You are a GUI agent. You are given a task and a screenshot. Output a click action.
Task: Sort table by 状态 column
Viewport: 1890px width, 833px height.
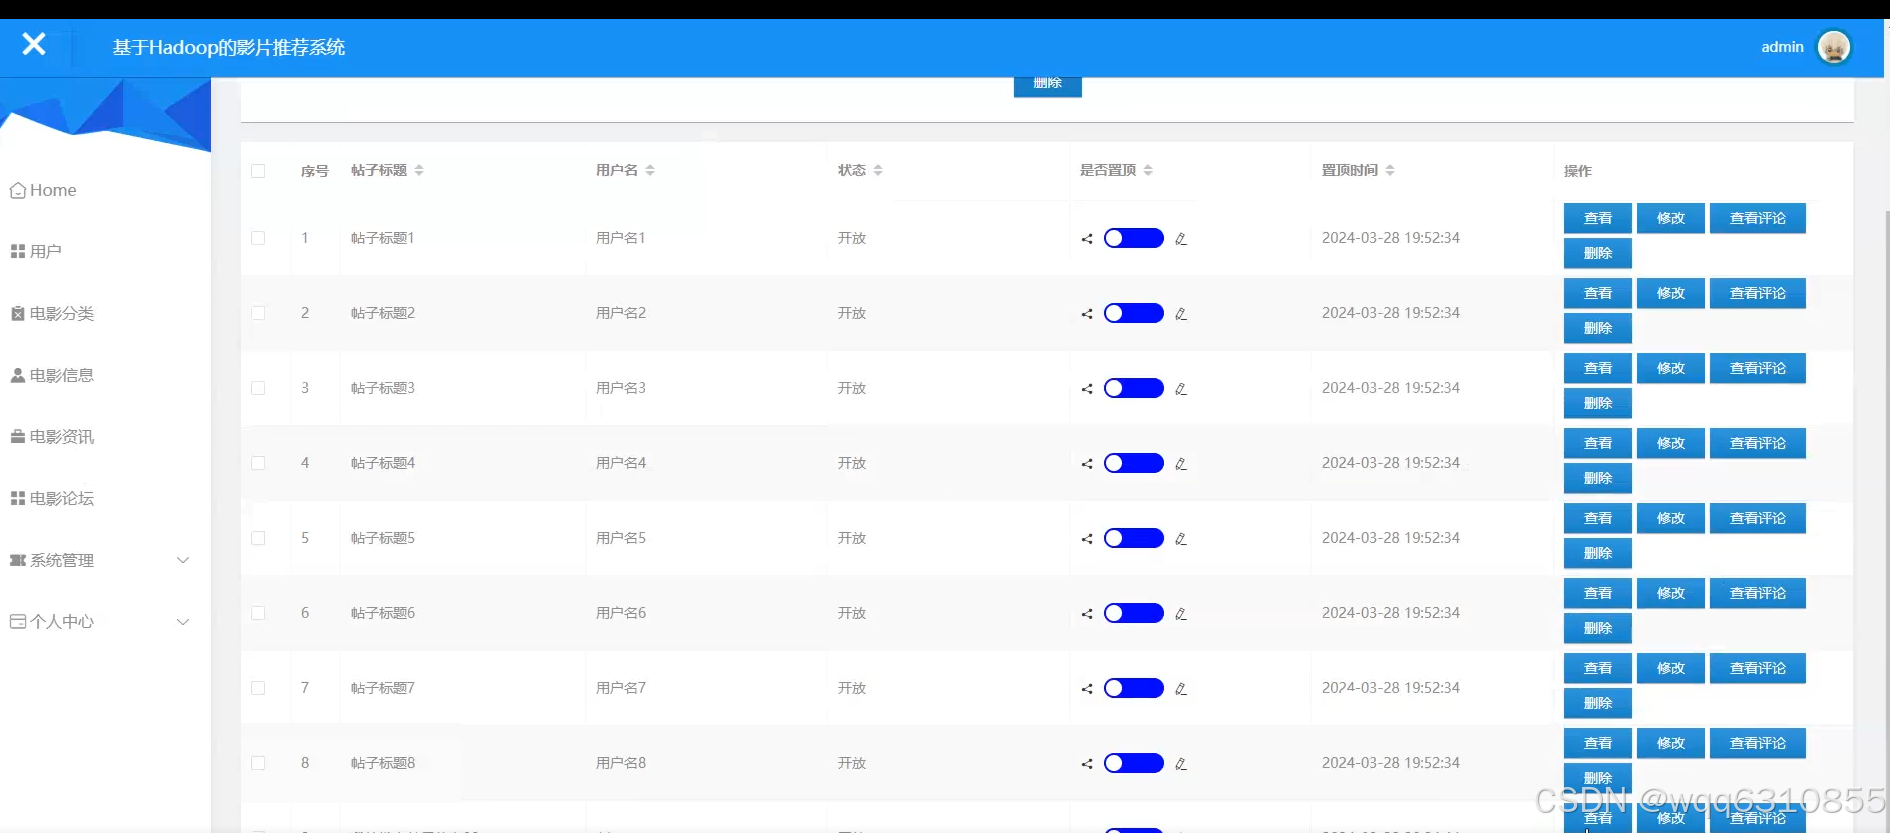(878, 170)
